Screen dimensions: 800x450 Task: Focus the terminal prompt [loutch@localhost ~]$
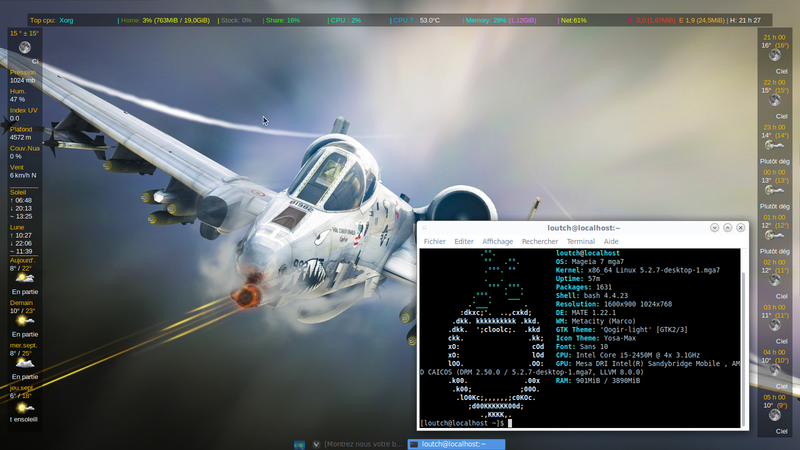tap(462, 423)
